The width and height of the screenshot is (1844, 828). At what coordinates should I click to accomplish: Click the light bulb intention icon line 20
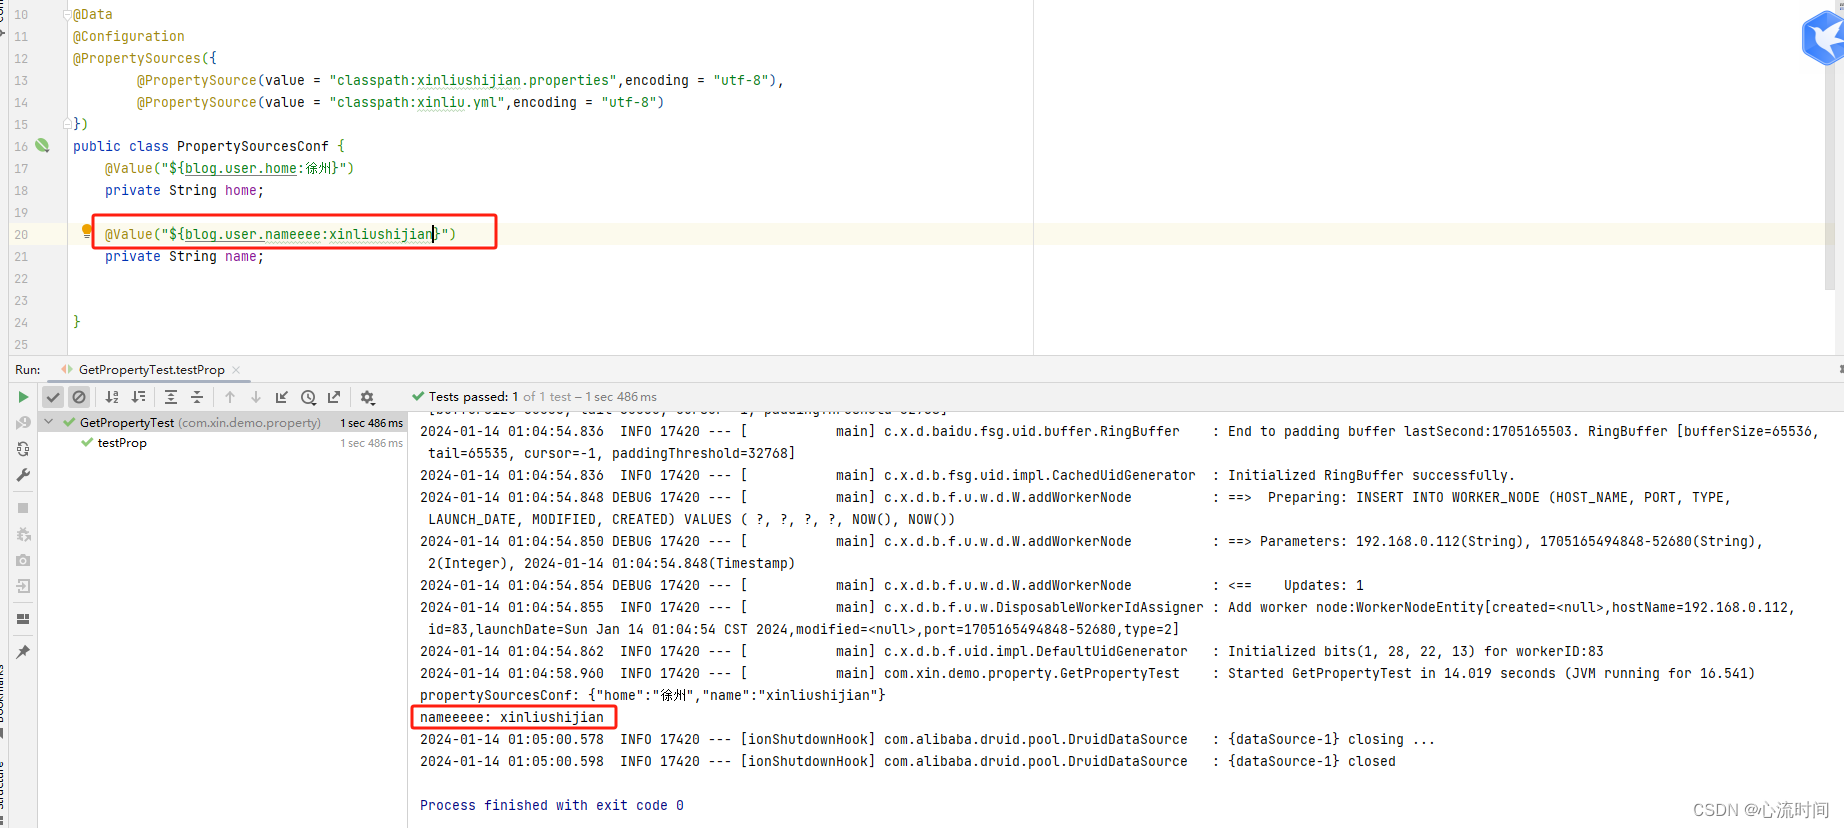point(87,231)
